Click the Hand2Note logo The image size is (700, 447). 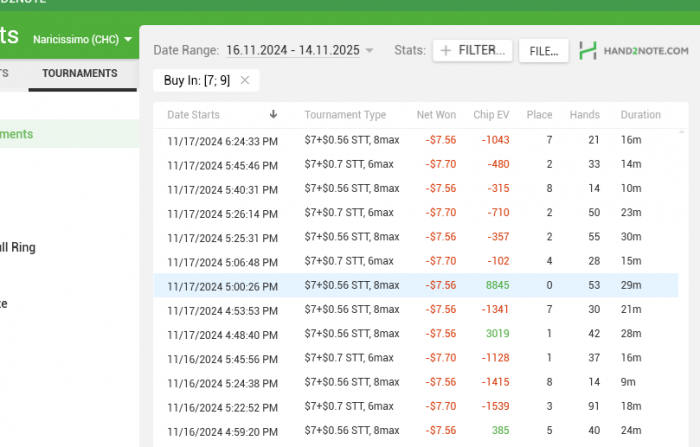(x=634, y=50)
